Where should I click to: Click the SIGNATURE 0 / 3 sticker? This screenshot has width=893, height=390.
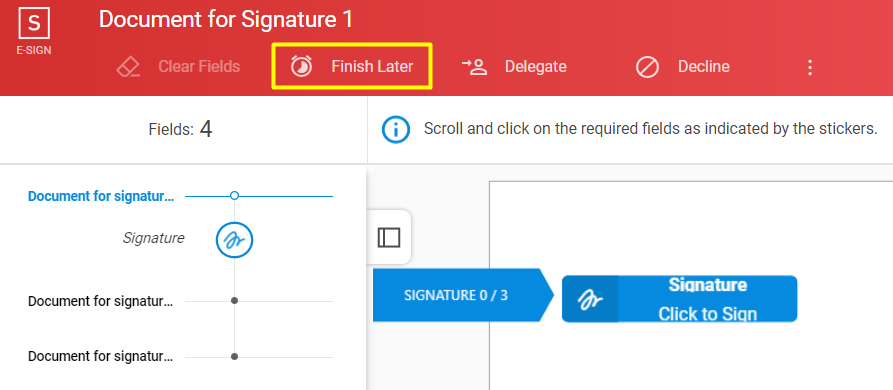(463, 295)
